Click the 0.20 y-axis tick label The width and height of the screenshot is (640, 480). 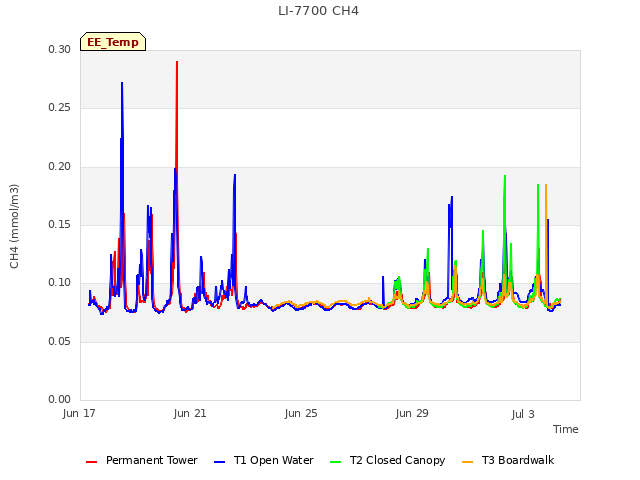point(60,166)
